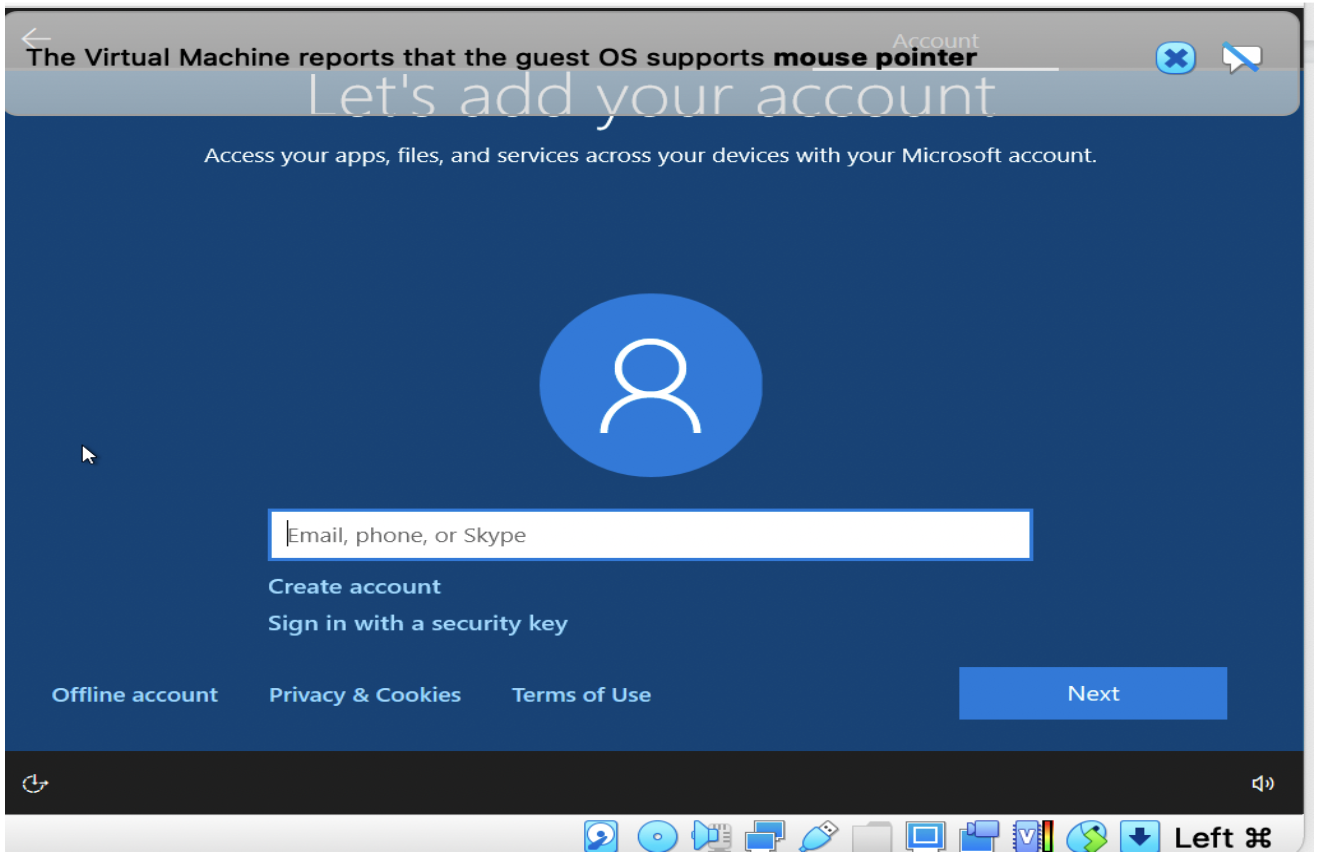Mute the volume speaker icon
The image size is (1318, 856).
click(1263, 783)
